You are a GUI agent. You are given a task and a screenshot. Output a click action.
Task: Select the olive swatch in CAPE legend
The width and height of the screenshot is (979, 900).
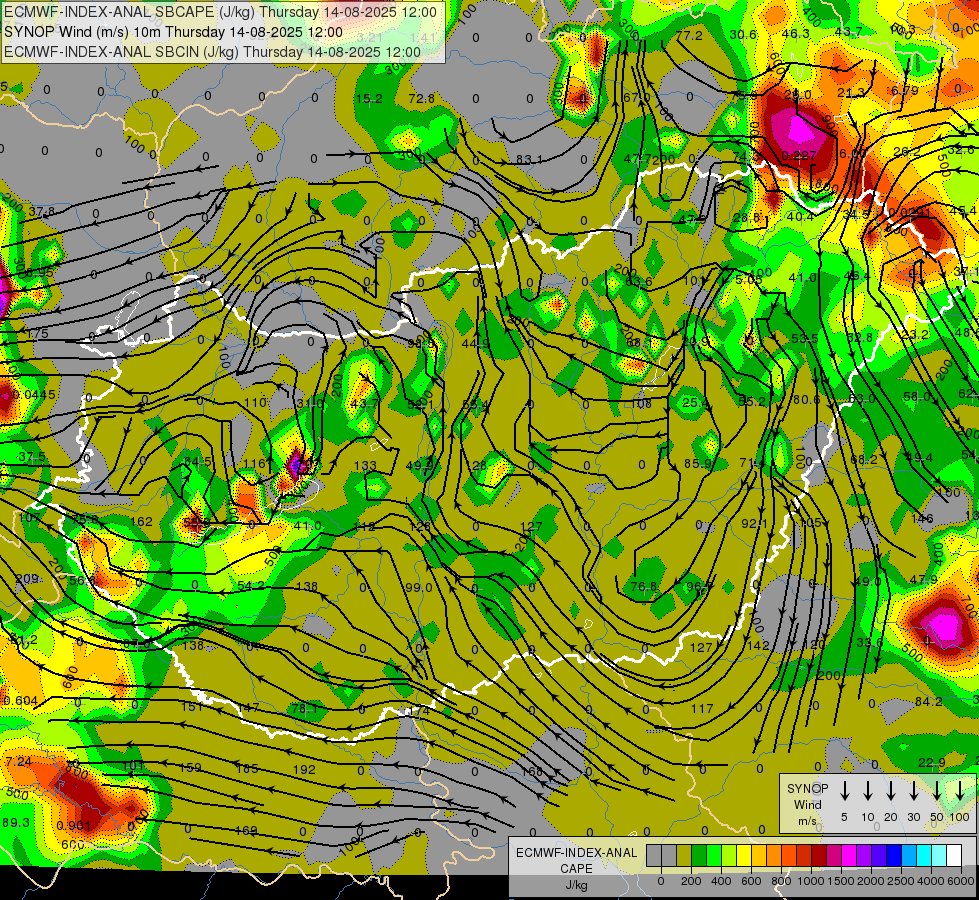tap(684, 855)
